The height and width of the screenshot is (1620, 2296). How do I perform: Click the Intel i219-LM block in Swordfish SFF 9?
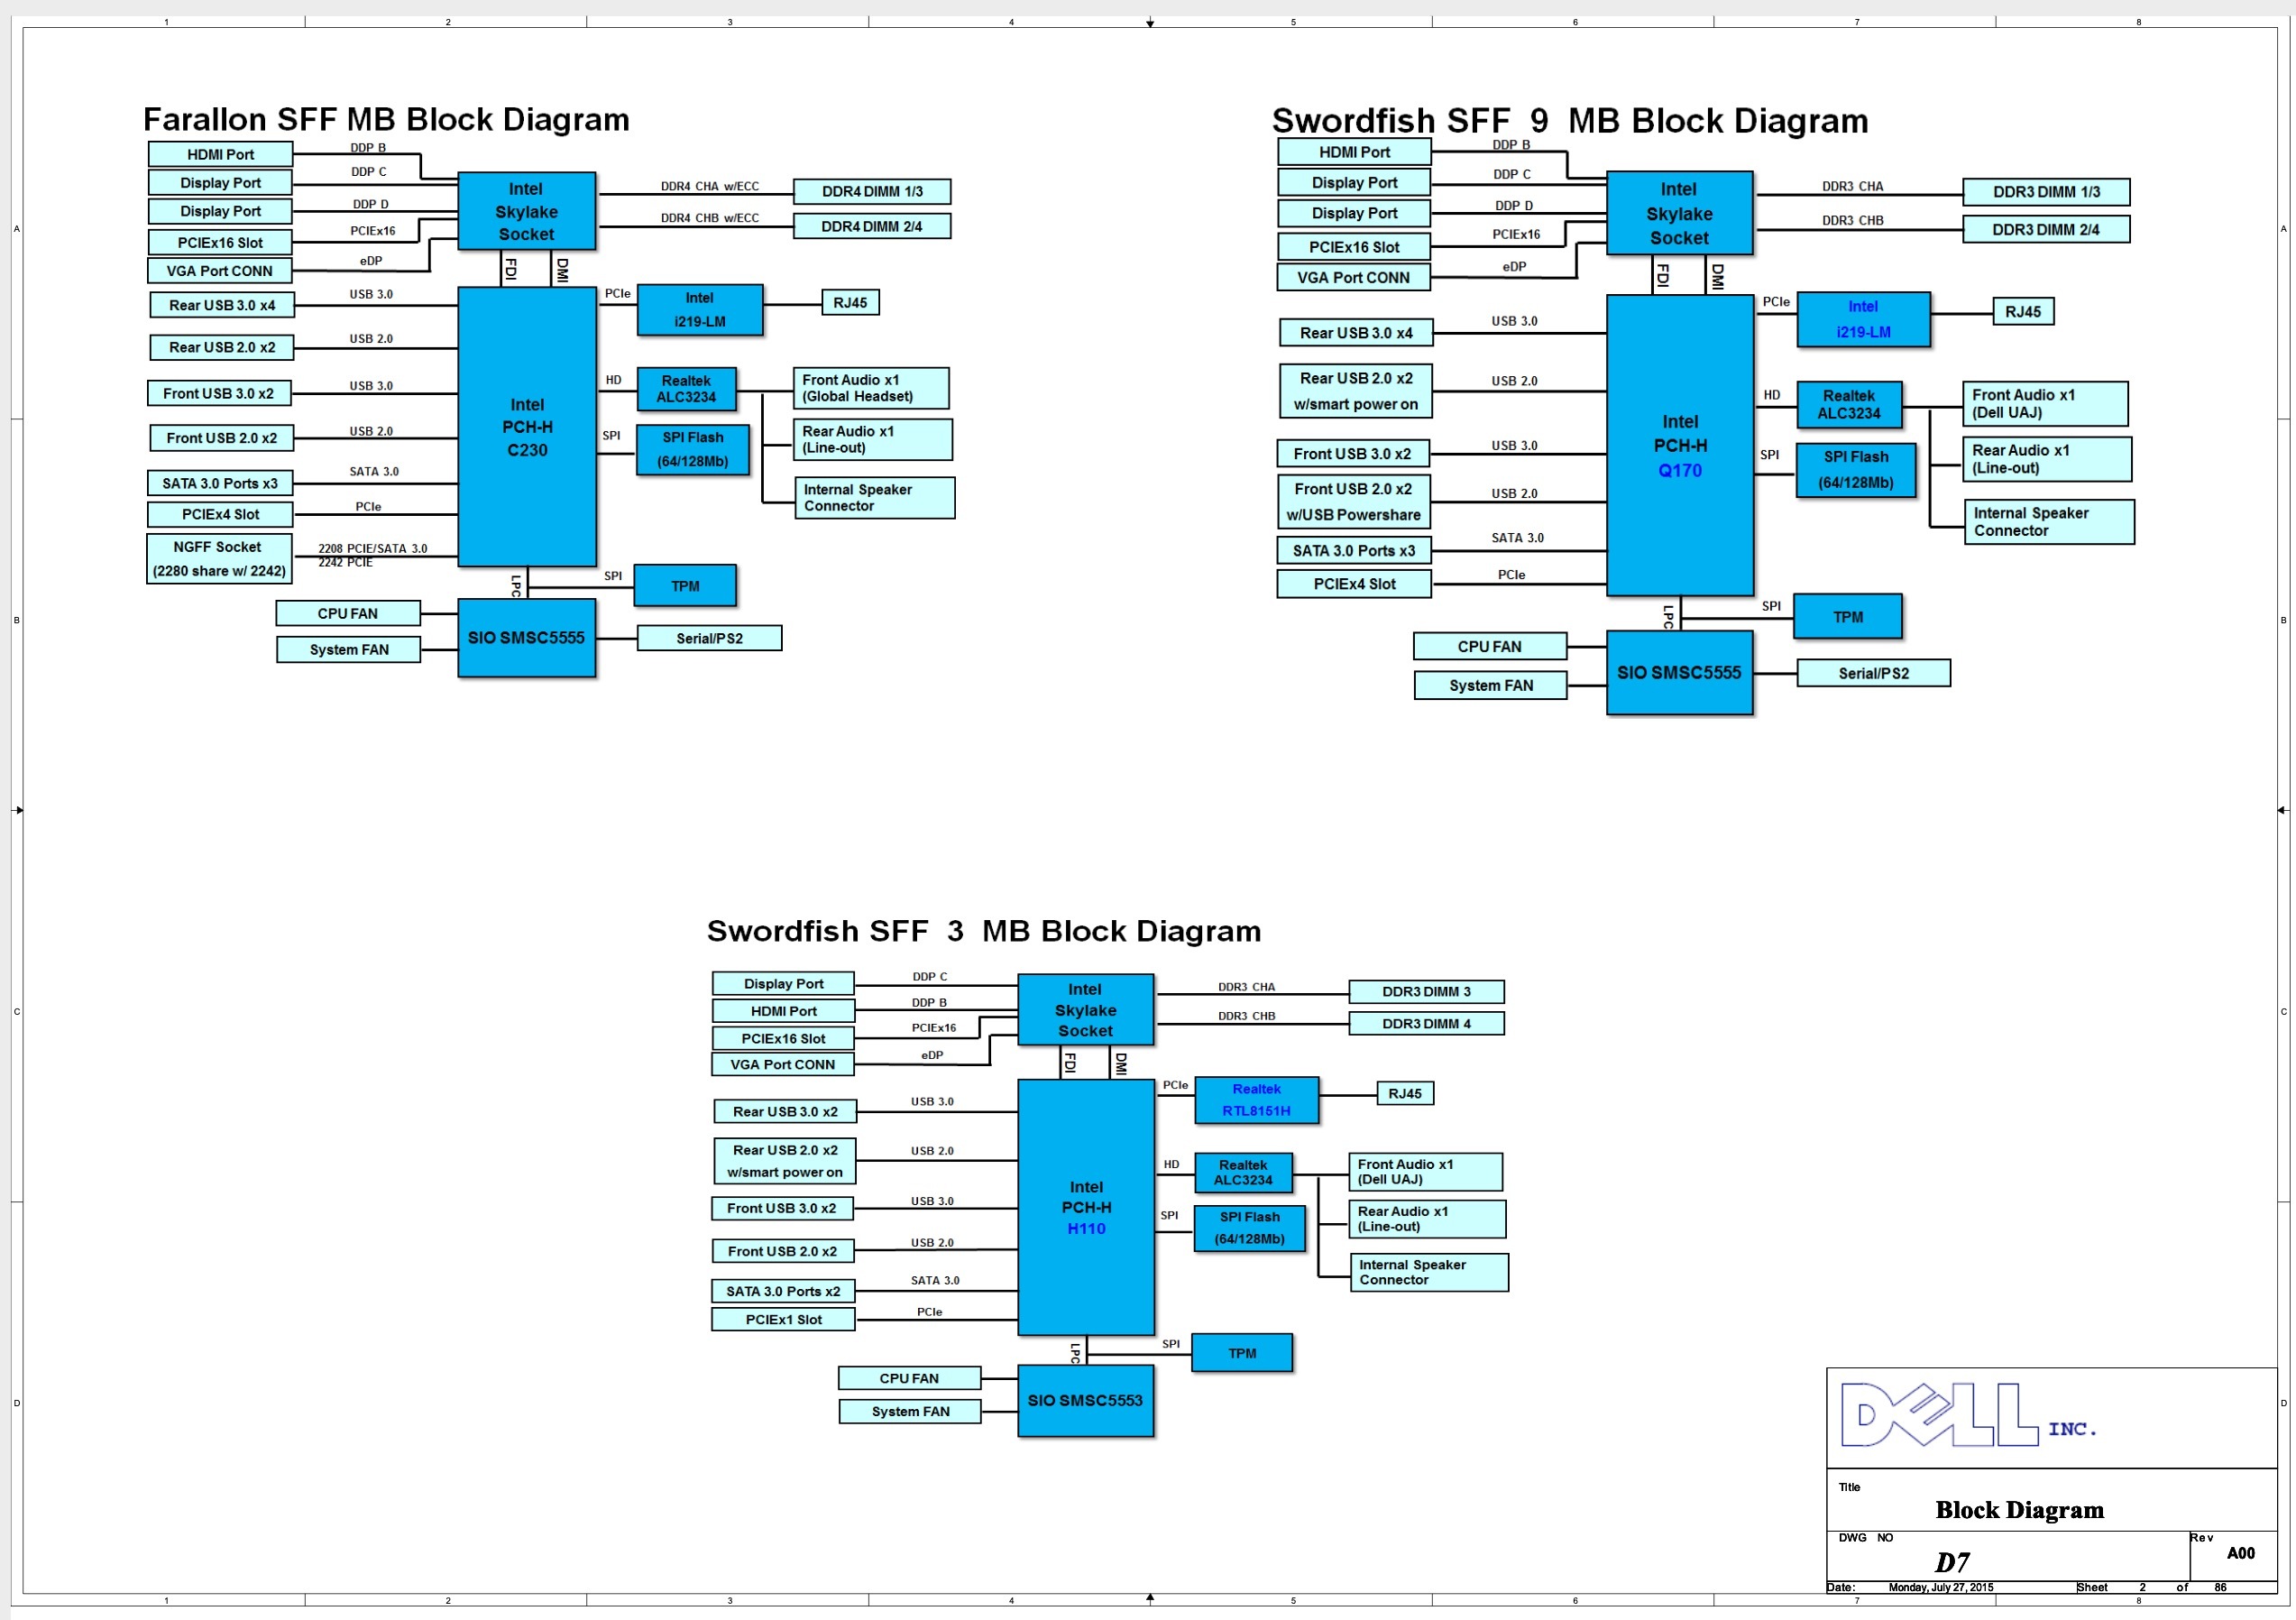pyautogui.click(x=1864, y=320)
